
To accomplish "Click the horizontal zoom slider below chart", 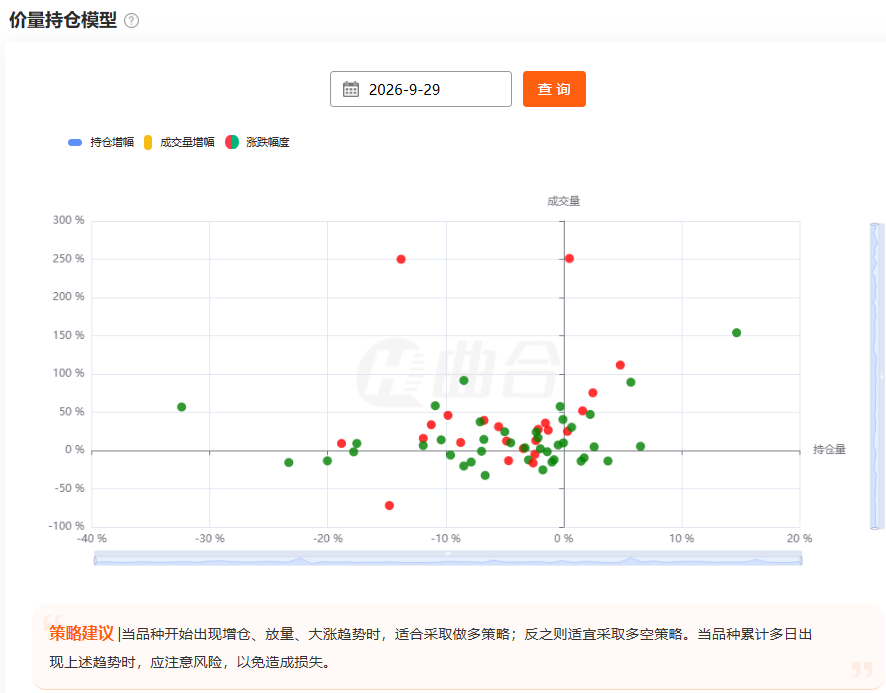I will [448, 558].
